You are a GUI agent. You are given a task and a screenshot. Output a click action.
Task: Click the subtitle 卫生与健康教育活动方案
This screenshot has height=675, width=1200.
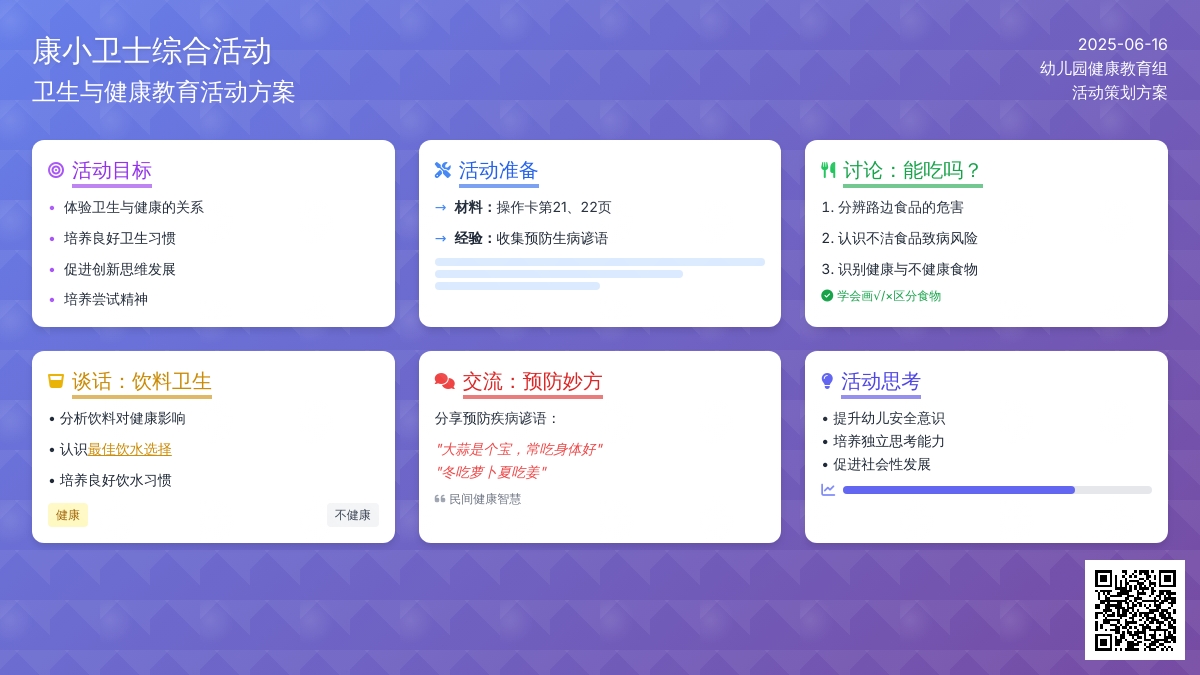(x=164, y=92)
